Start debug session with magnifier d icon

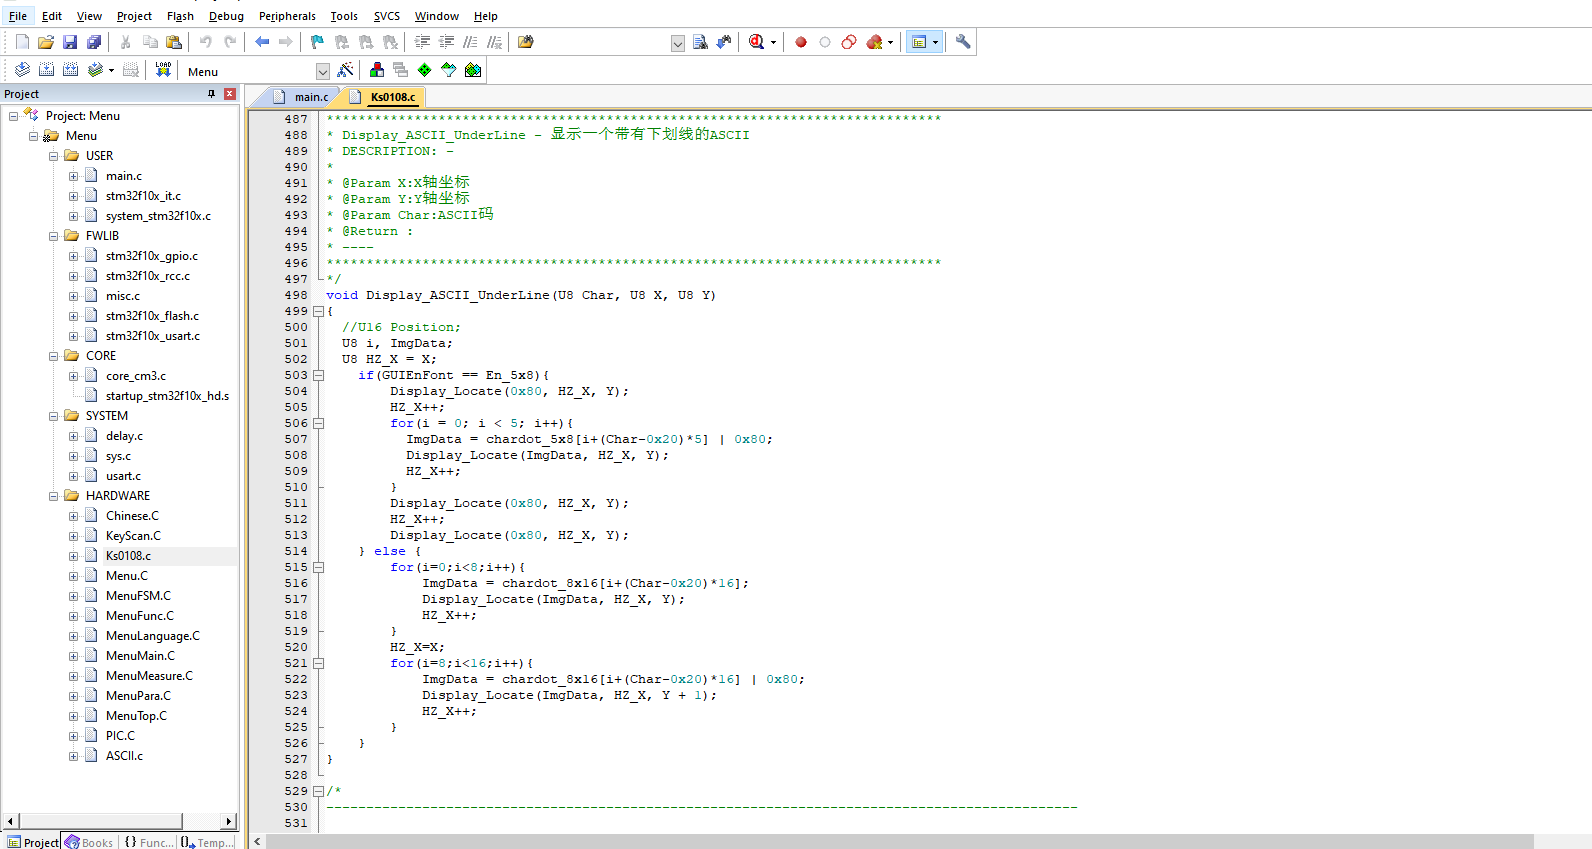point(757,42)
